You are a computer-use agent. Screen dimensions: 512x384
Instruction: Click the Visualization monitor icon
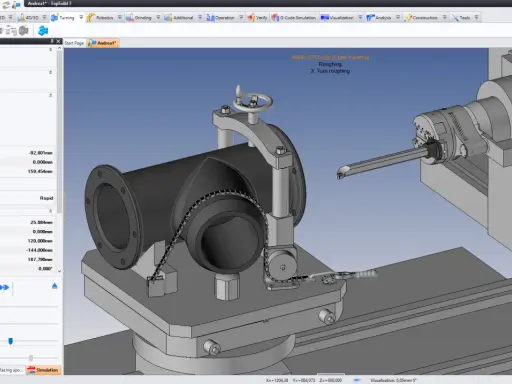click(325, 18)
